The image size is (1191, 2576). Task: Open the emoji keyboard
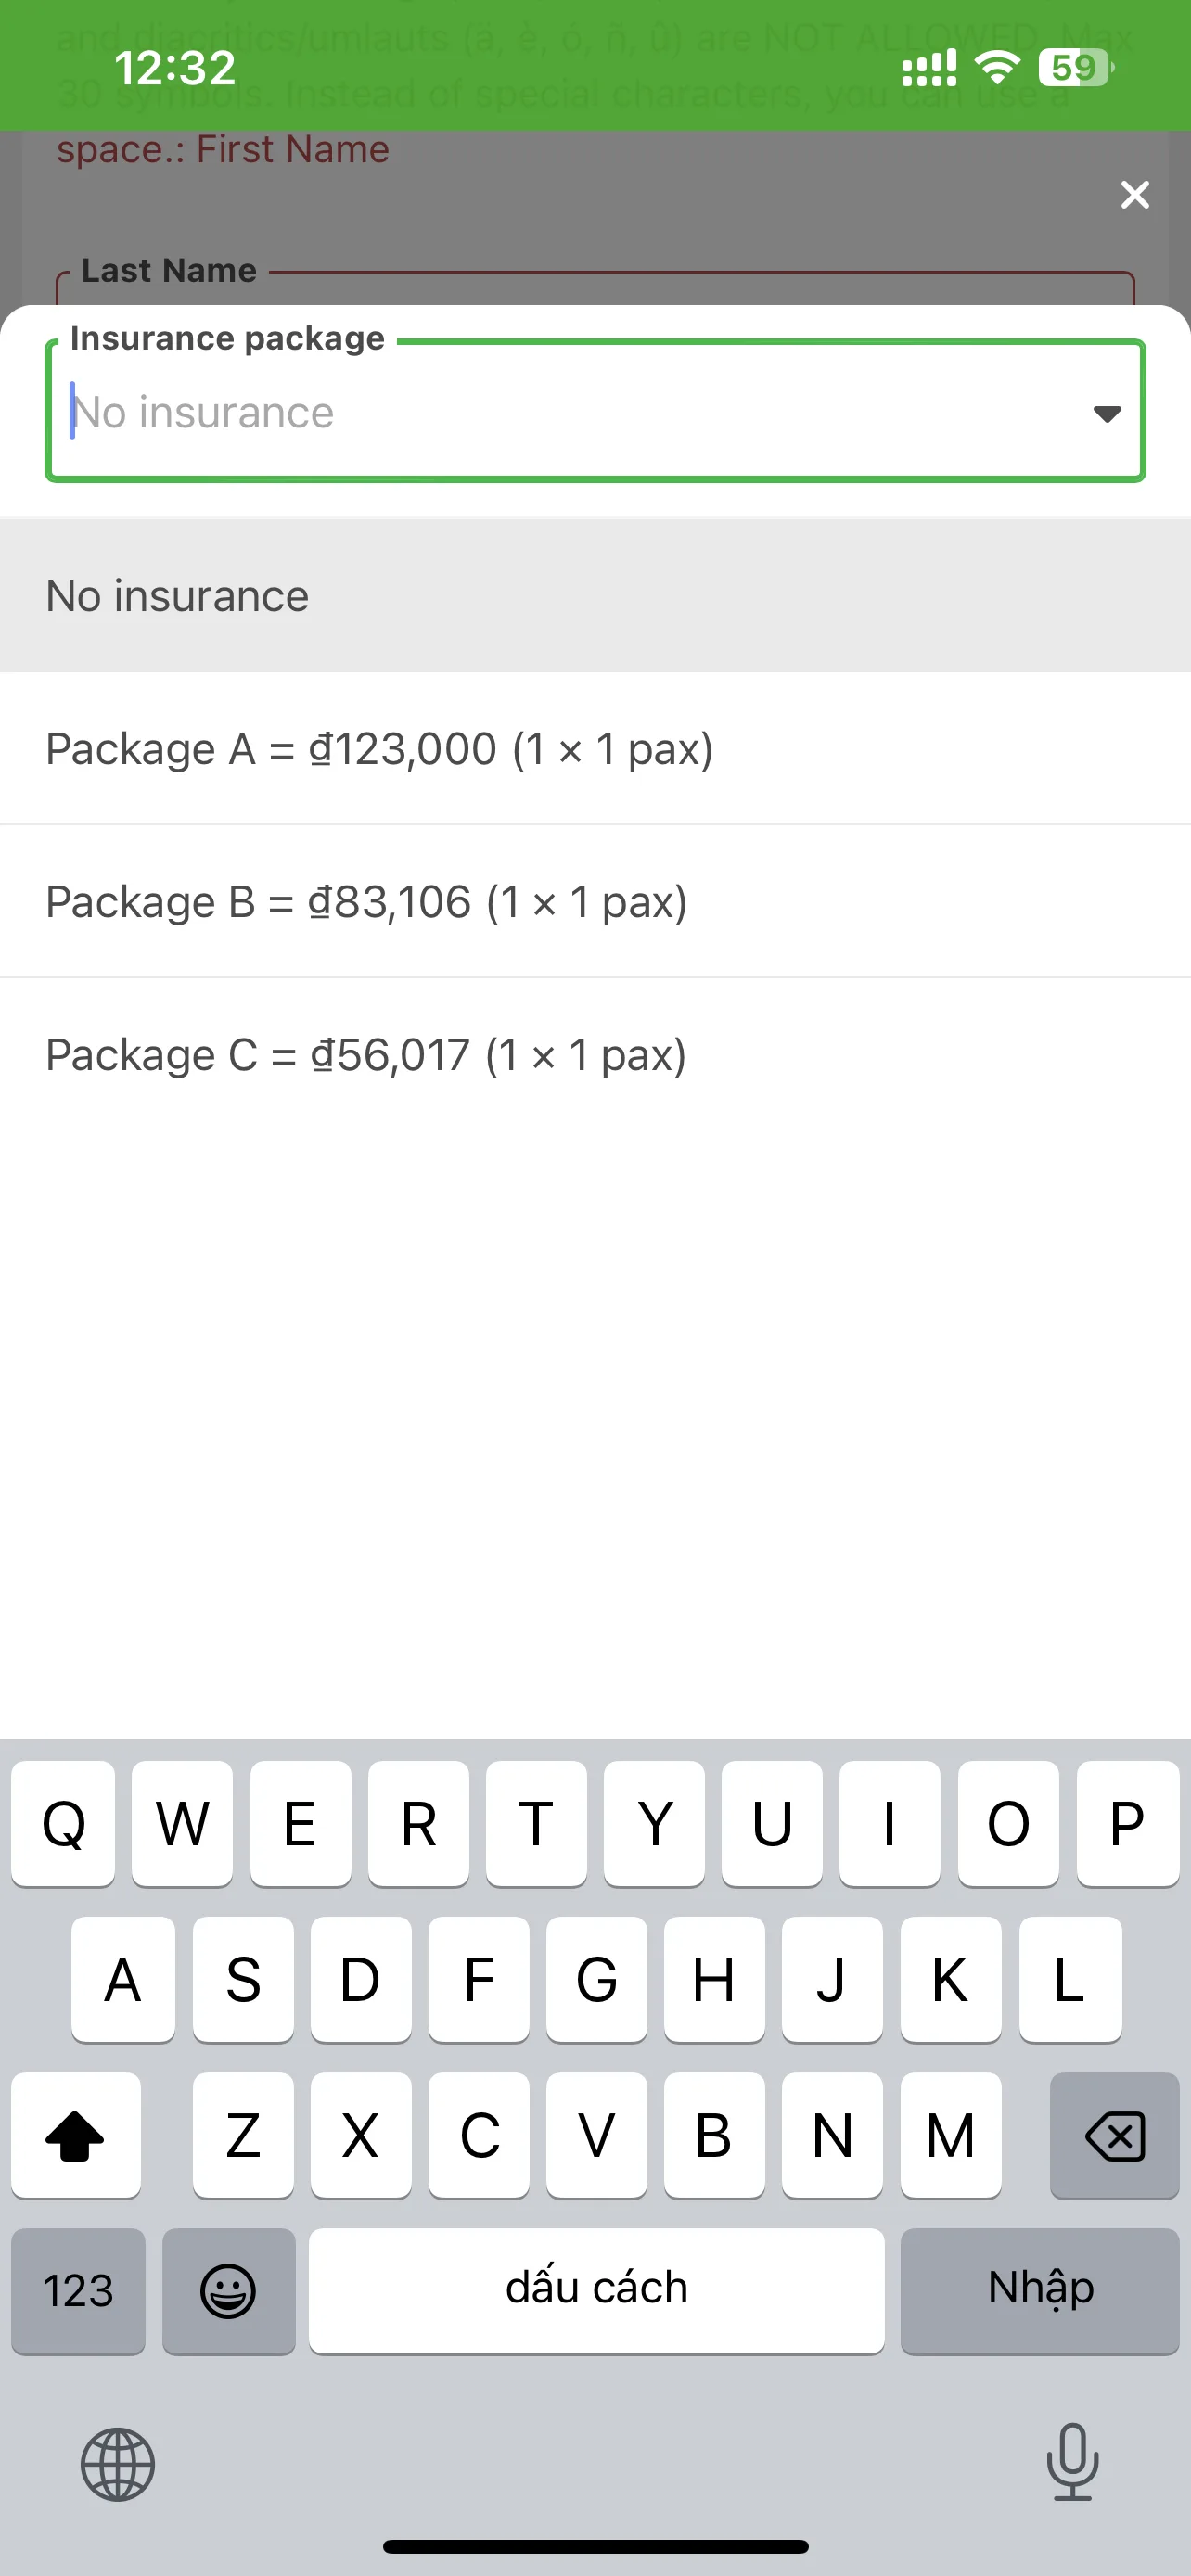pyautogui.click(x=228, y=2290)
